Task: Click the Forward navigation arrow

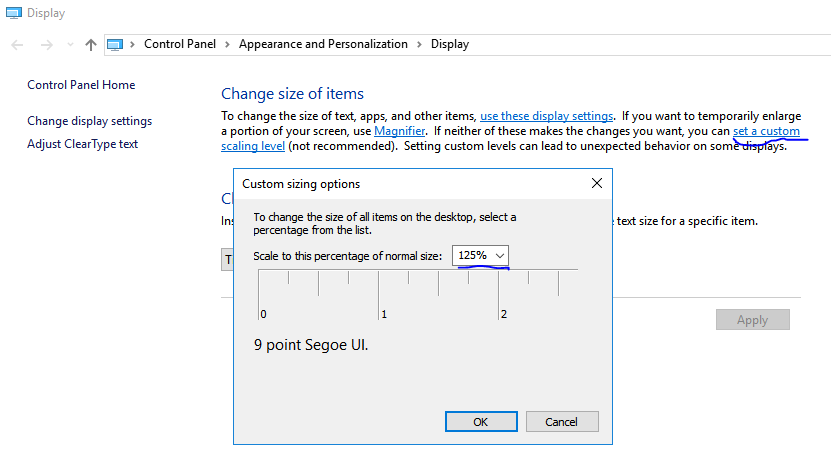Action: 47,45
